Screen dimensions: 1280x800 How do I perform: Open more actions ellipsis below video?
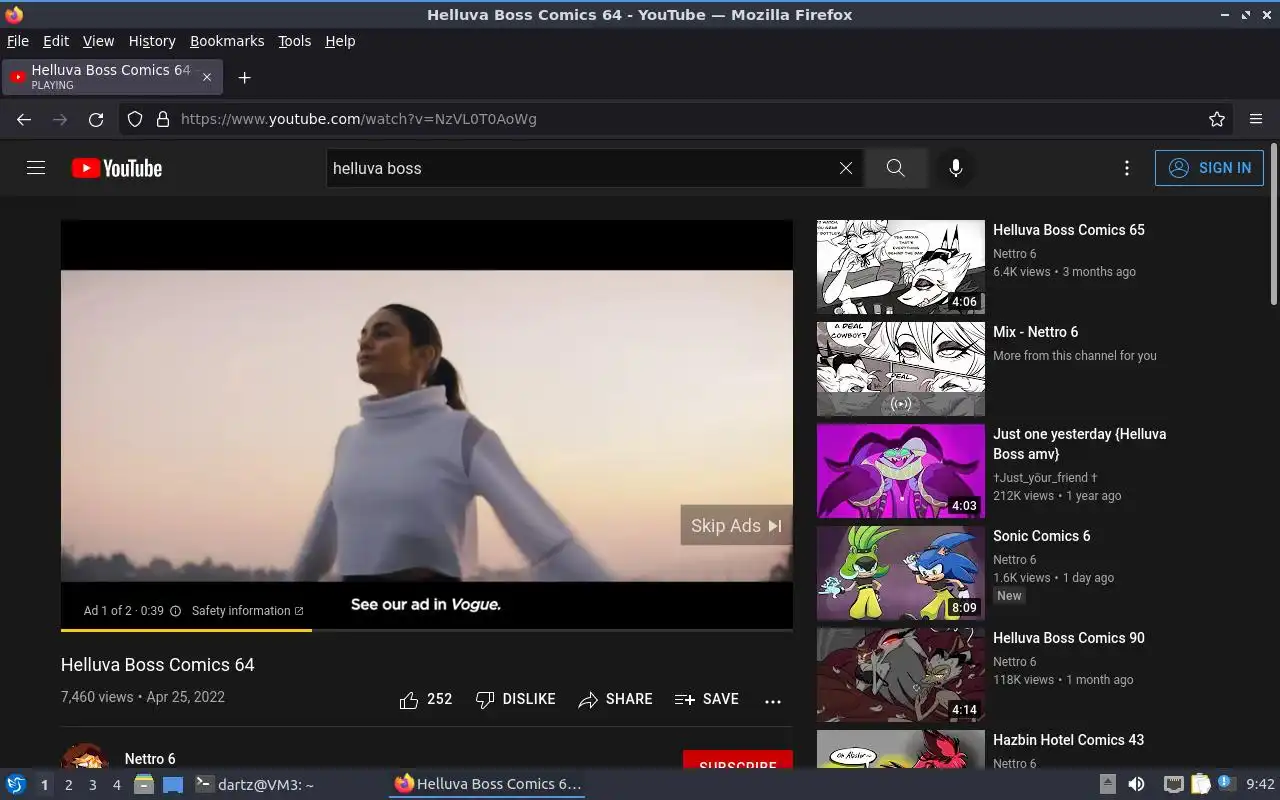[773, 701]
